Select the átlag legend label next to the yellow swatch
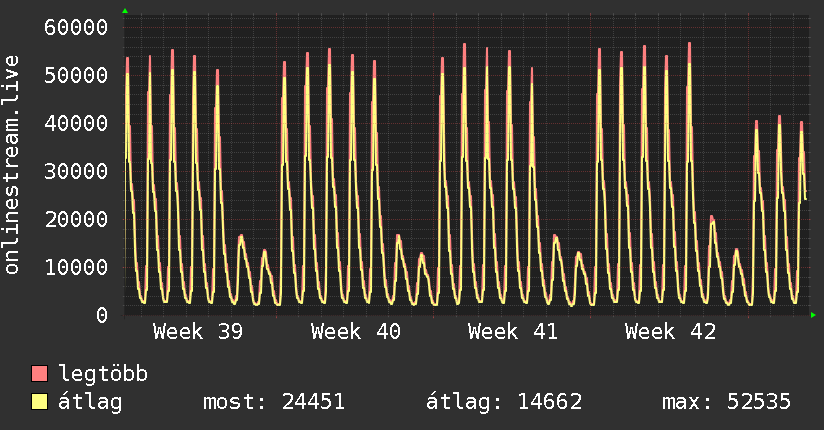This screenshot has width=824, height=430. 90,402
